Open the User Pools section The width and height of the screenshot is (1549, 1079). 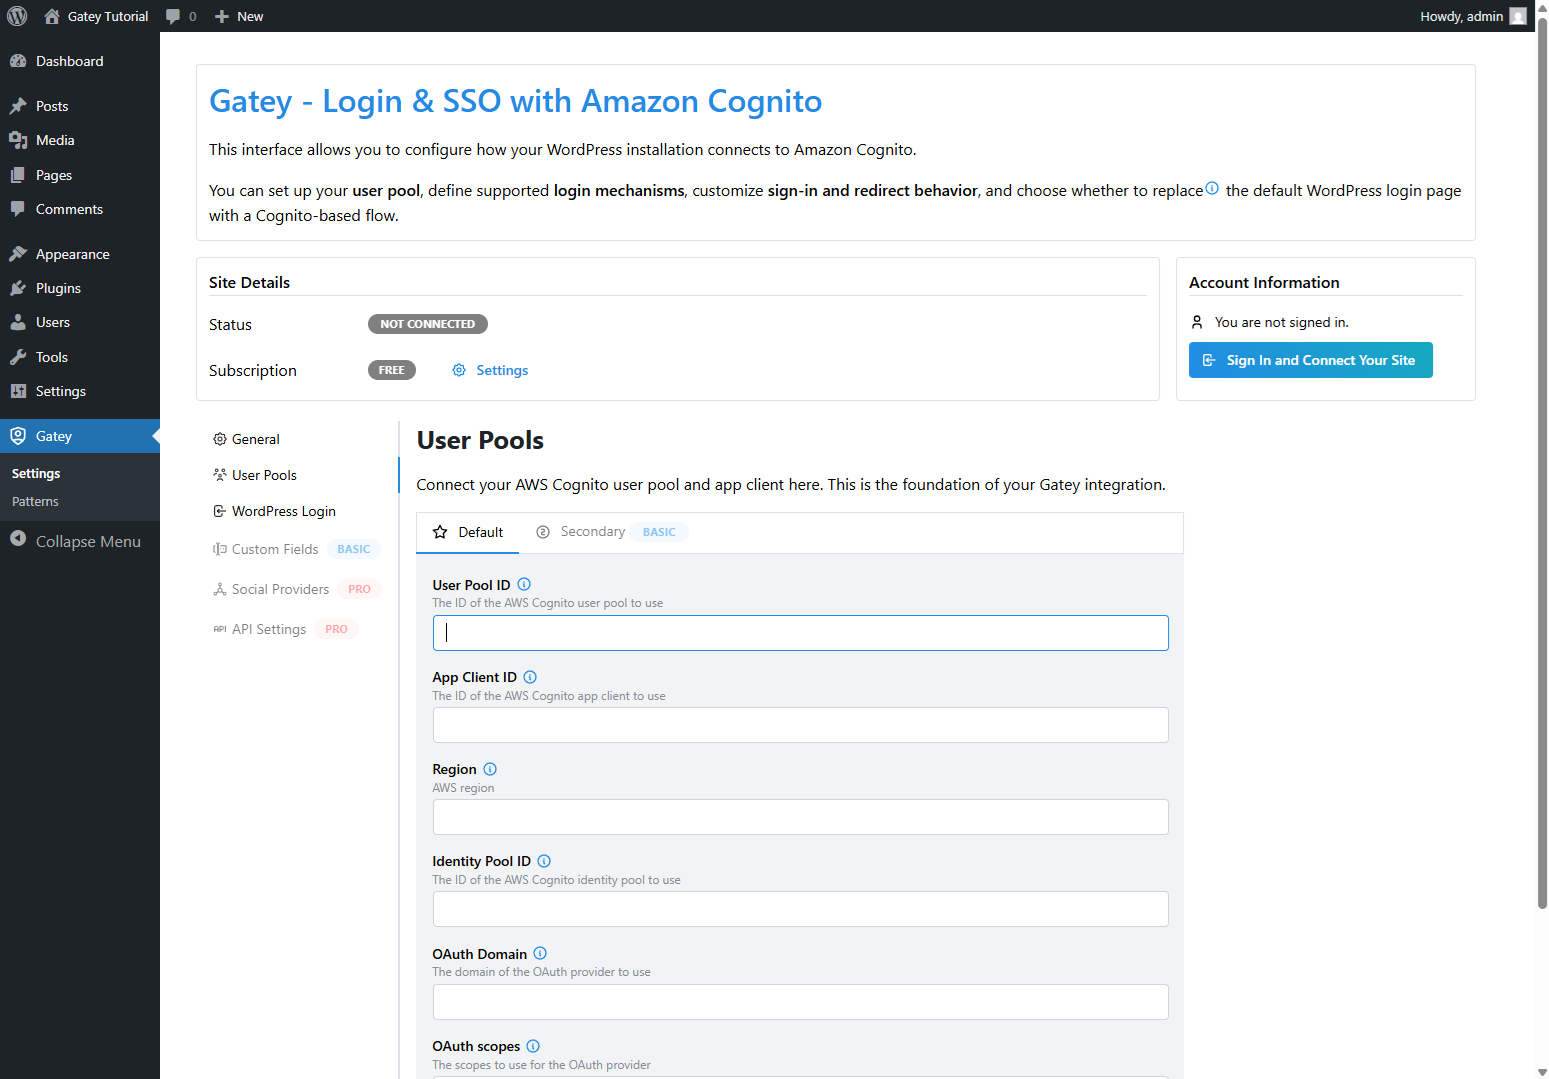pyautogui.click(x=298, y=475)
